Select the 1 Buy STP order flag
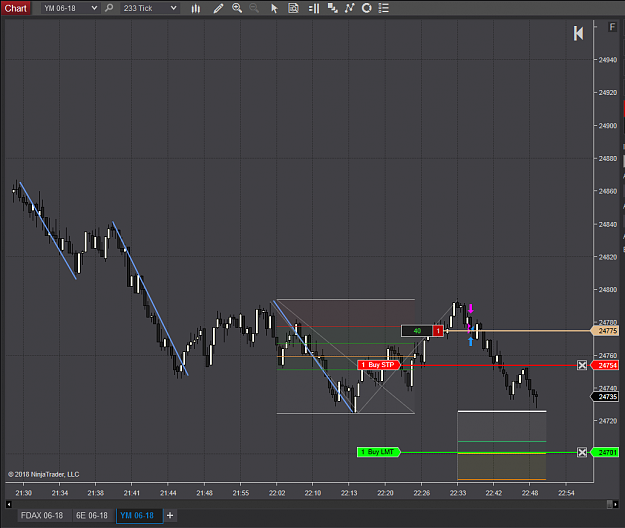This screenshot has width=625, height=528. click(379, 365)
